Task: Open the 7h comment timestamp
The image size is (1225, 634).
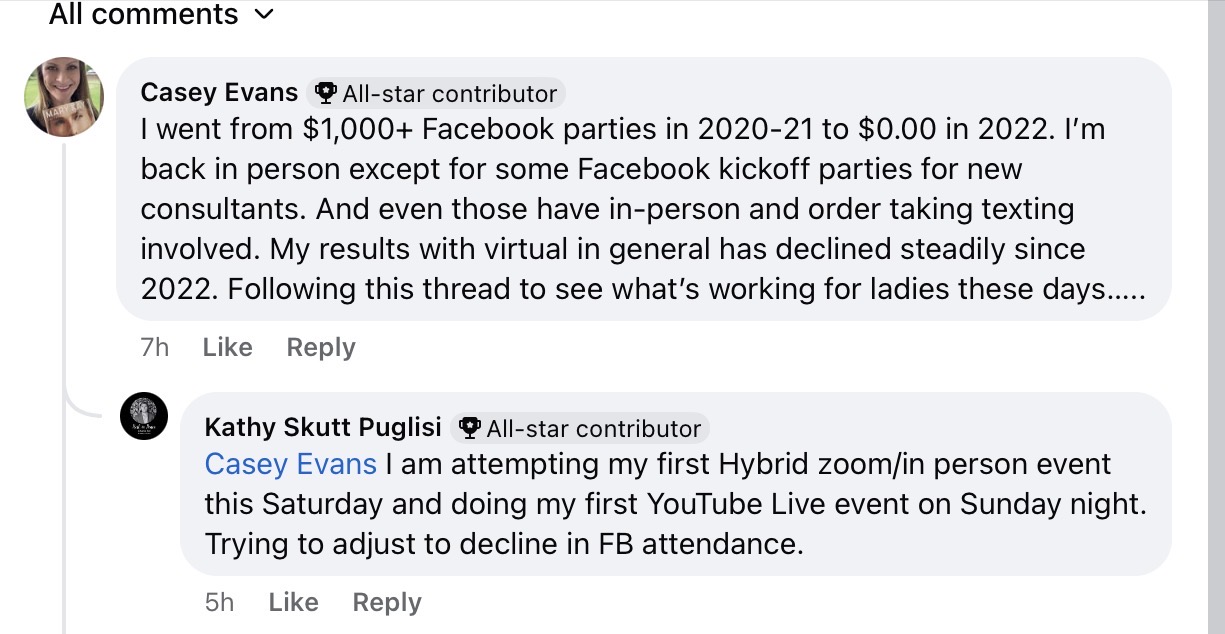Action: [155, 347]
